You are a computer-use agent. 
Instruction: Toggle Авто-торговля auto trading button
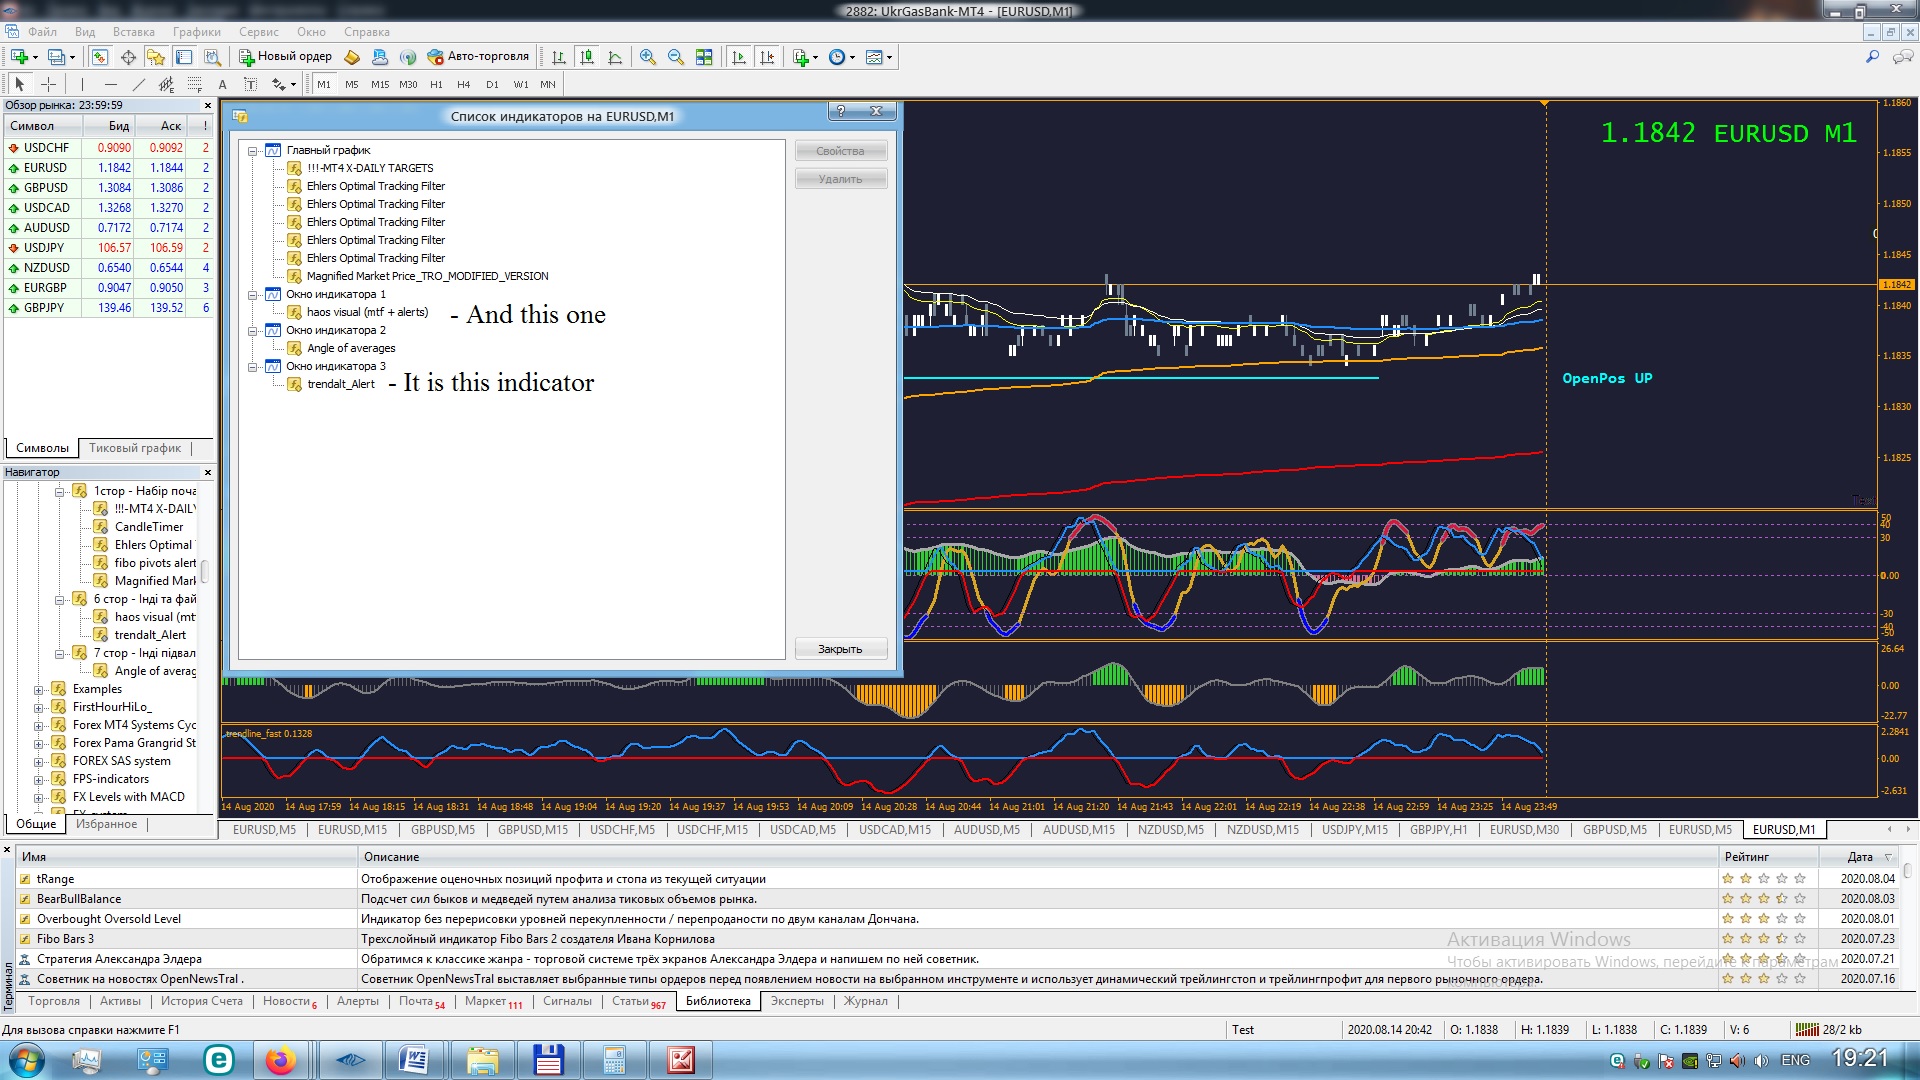point(478,57)
